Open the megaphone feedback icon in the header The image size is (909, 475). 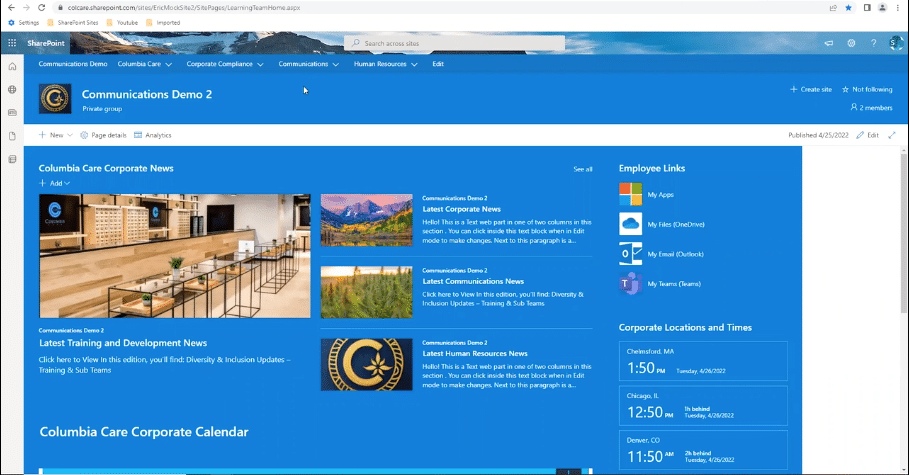(829, 43)
